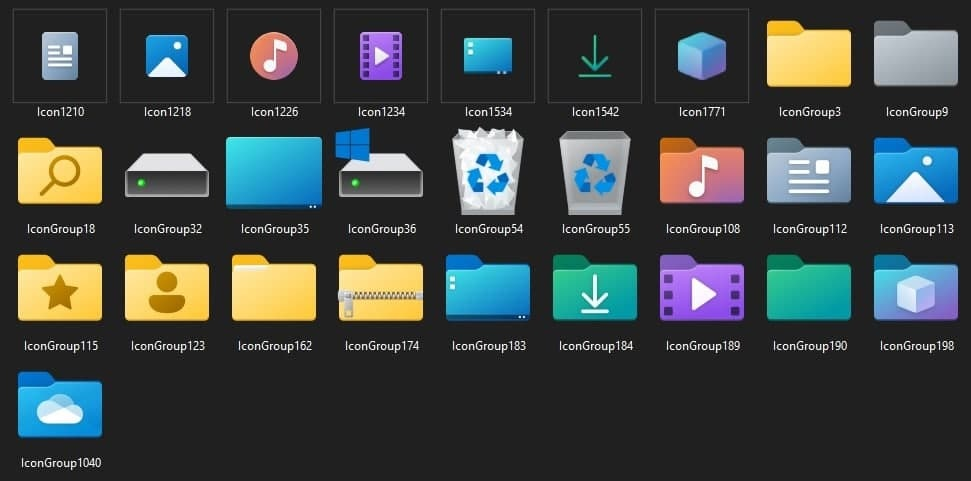Viewport: 971px width, 481px height.
Task: Select the Icon1234 video filmstrip icon
Action: 381,56
